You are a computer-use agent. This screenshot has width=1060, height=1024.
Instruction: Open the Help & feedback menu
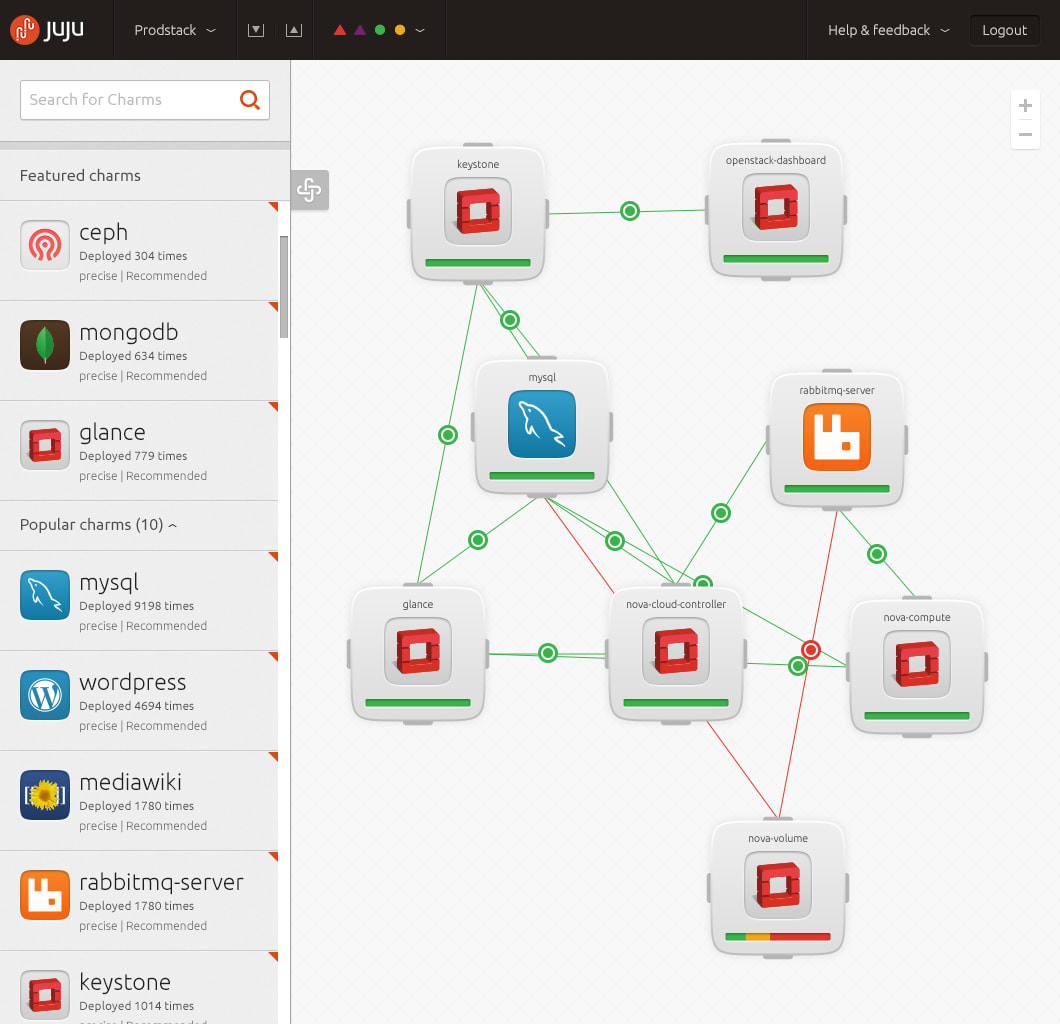(888, 30)
